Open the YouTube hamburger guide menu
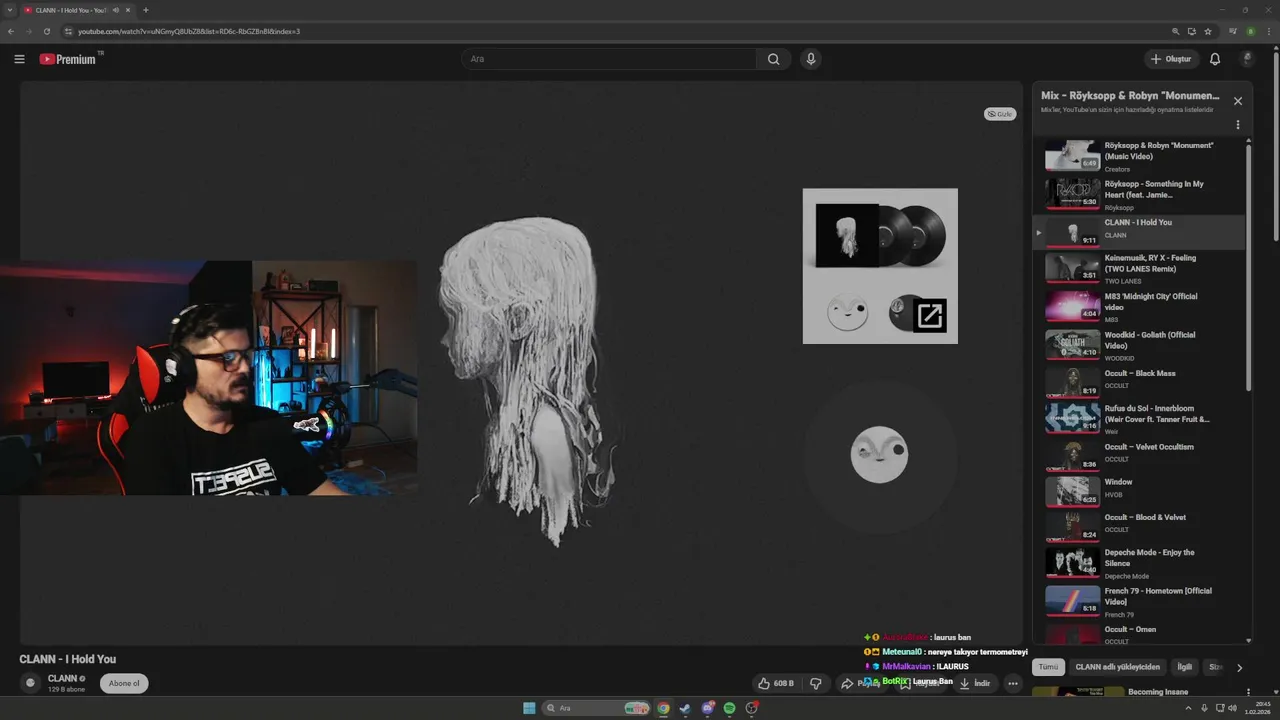The height and width of the screenshot is (720, 1280). [x=19, y=59]
